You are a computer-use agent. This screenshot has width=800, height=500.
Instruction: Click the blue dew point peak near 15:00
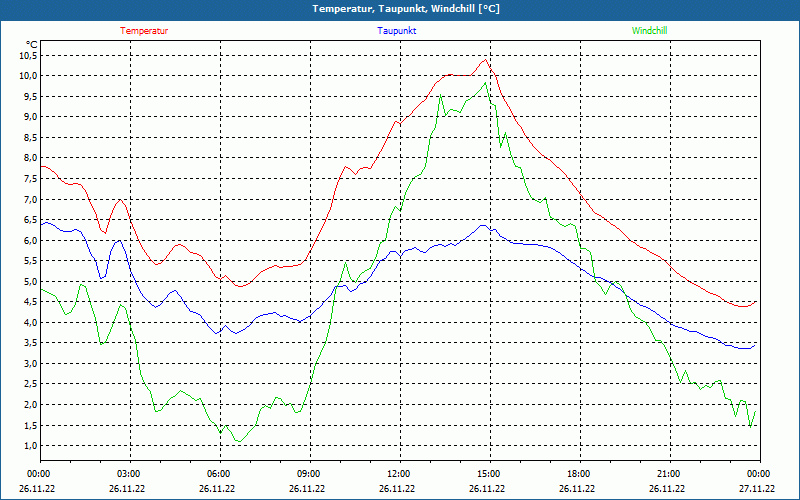tap(483, 225)
